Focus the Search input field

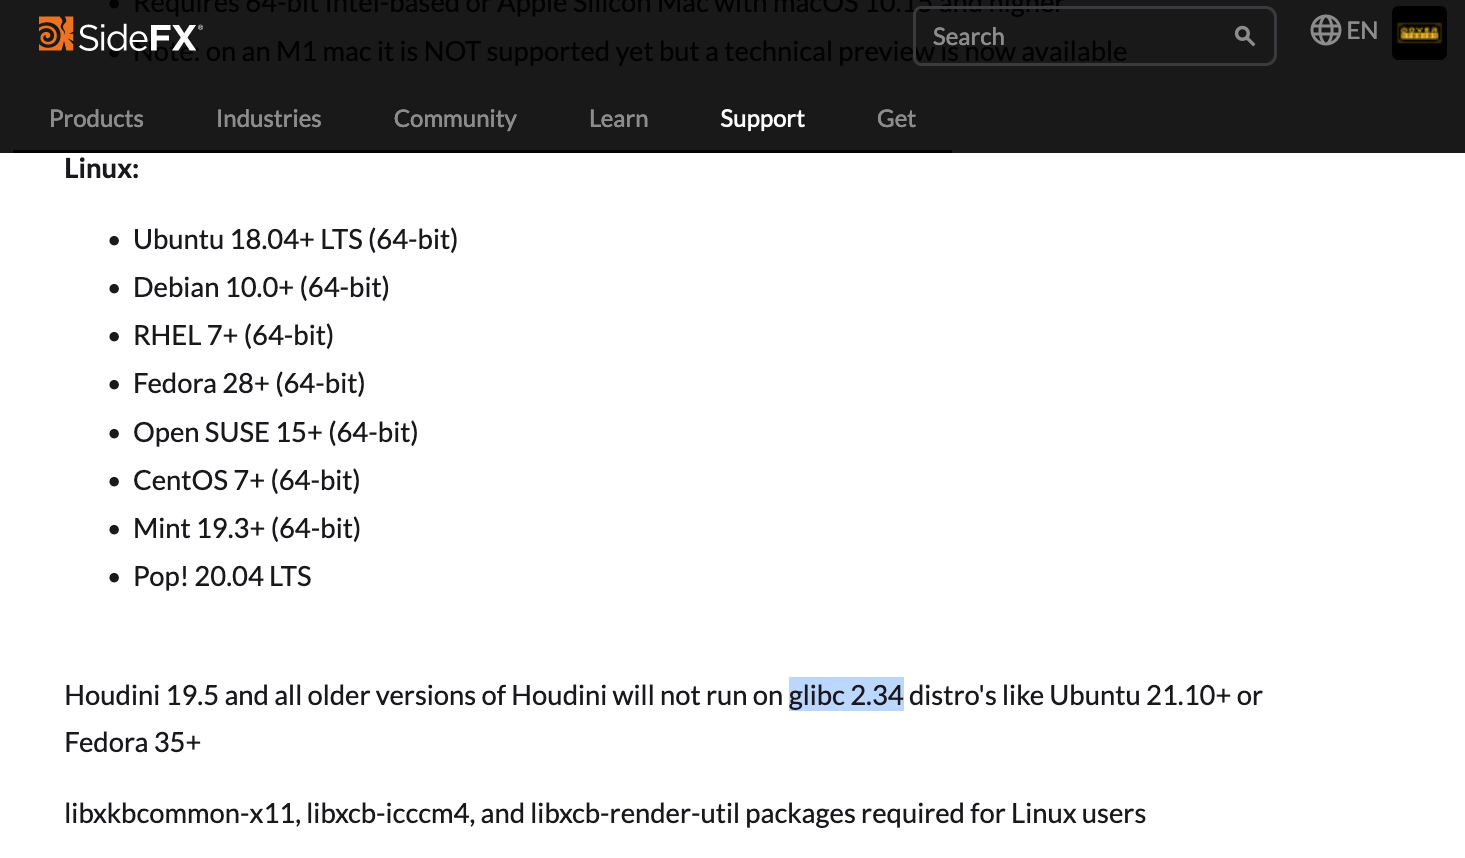pos(1094,36)
